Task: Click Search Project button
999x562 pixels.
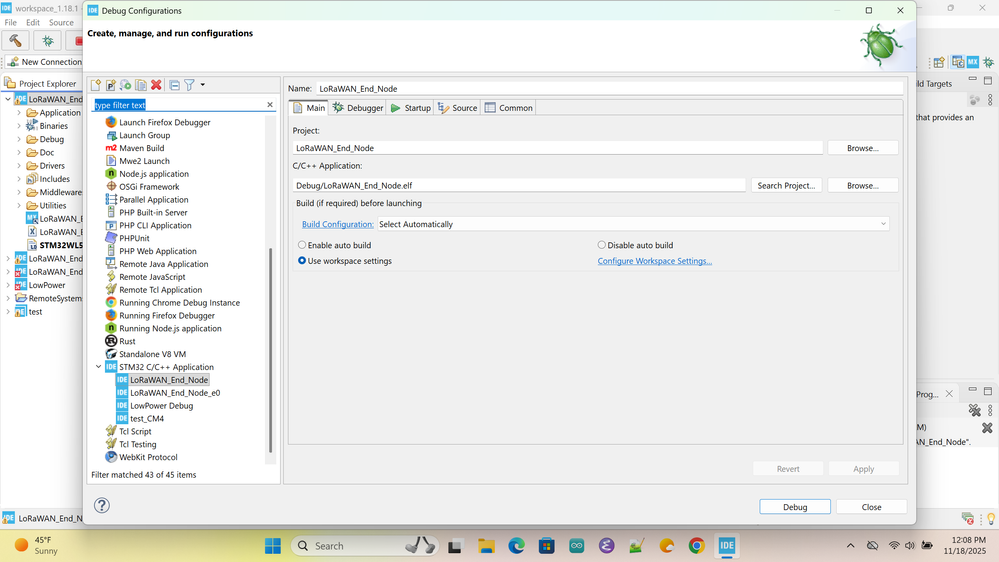Action: click(x=786, y=185)
